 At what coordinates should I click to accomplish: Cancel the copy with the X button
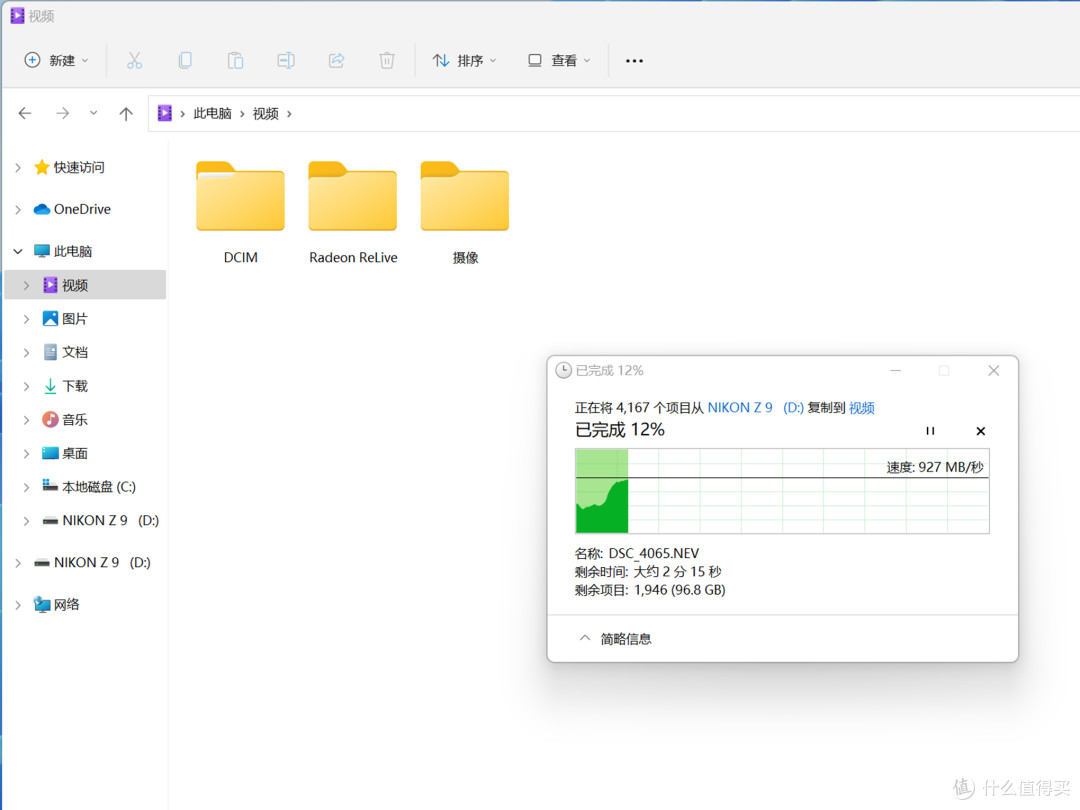(981, 431)
